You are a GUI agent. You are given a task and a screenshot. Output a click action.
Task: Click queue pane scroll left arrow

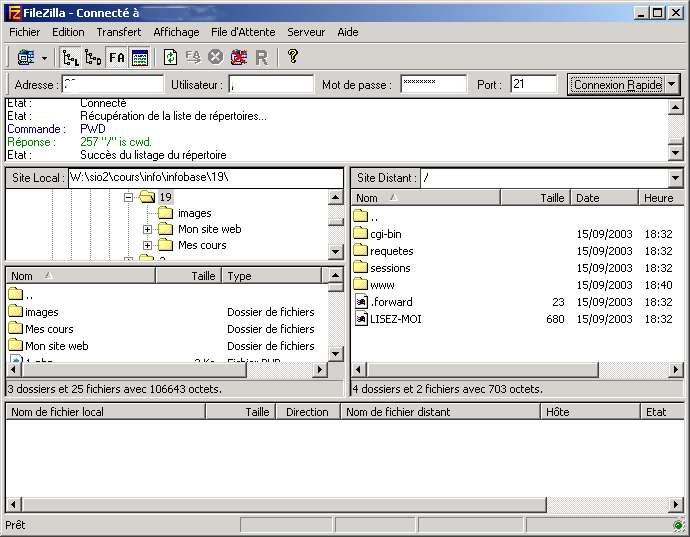pos(13,504)
